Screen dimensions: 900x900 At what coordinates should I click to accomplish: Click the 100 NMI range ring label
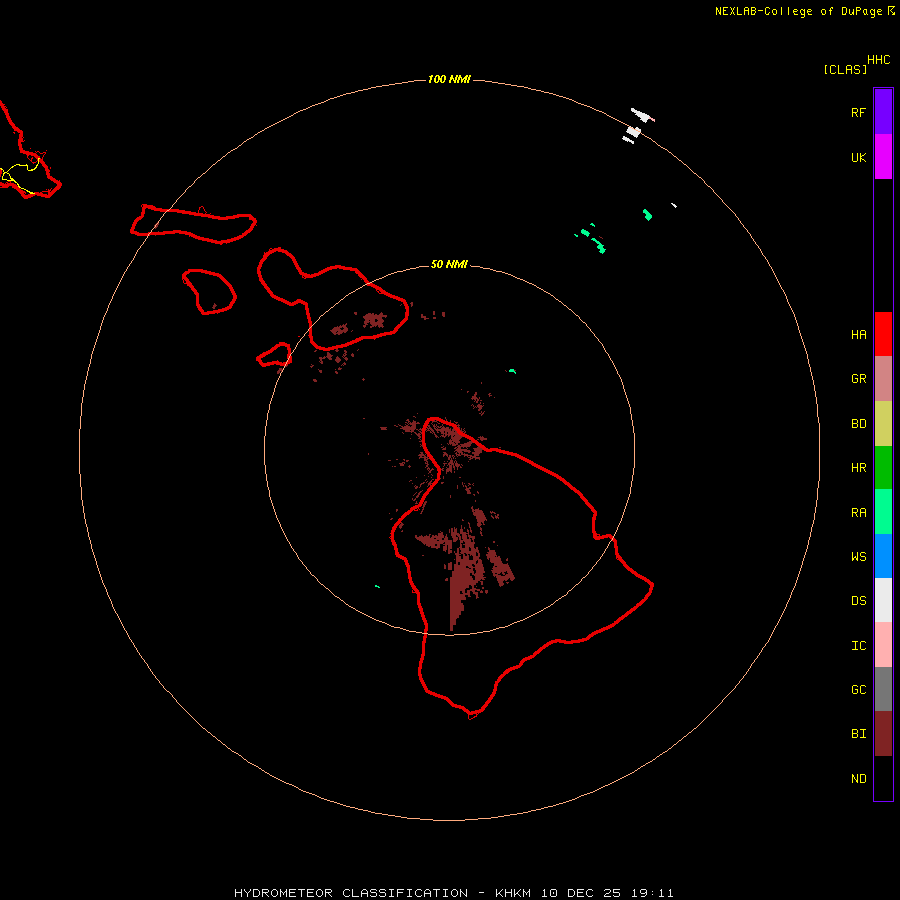point(449,79)
